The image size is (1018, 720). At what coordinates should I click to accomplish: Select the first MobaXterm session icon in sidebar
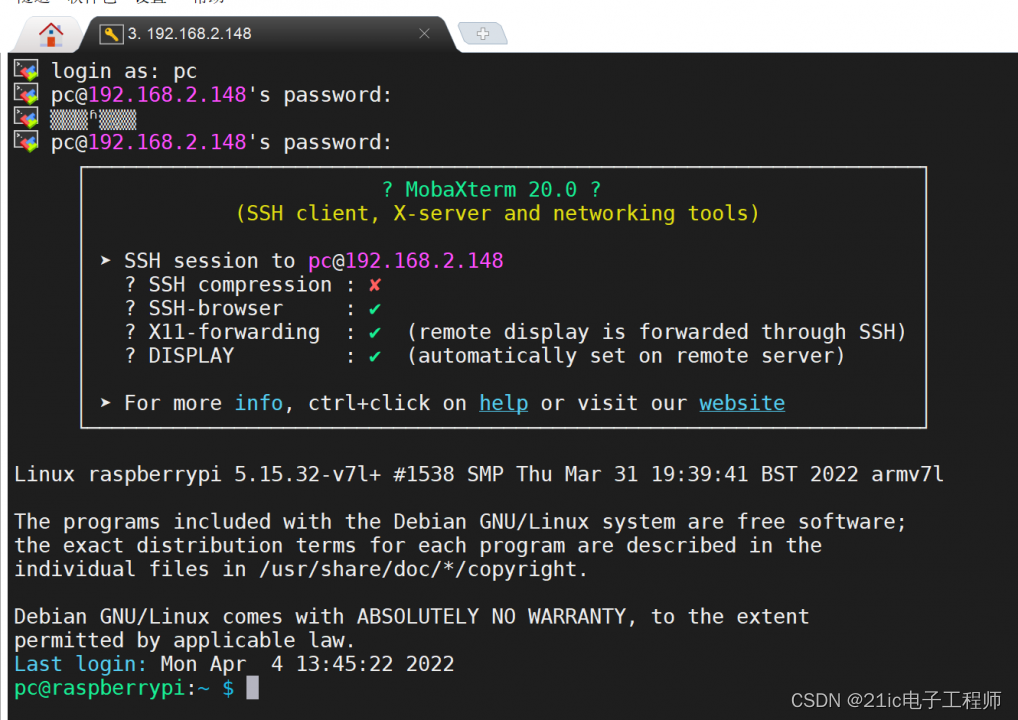[25, 70]
